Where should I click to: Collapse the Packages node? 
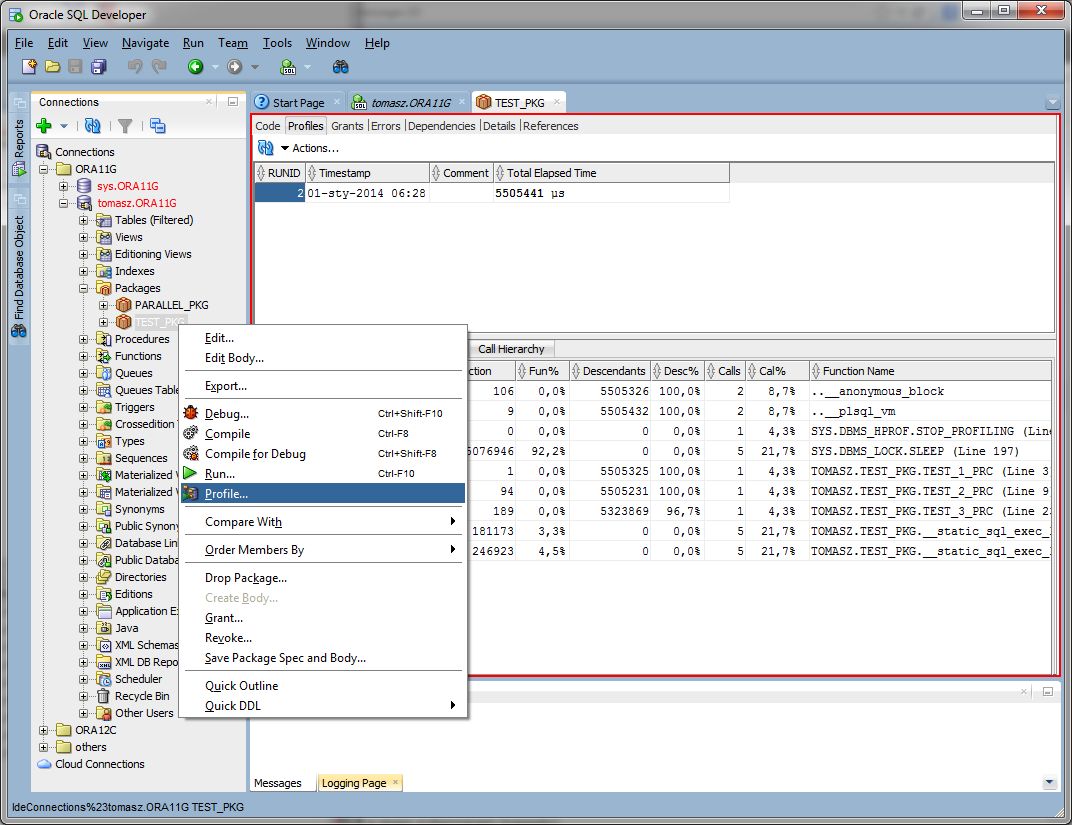[83, 288]
